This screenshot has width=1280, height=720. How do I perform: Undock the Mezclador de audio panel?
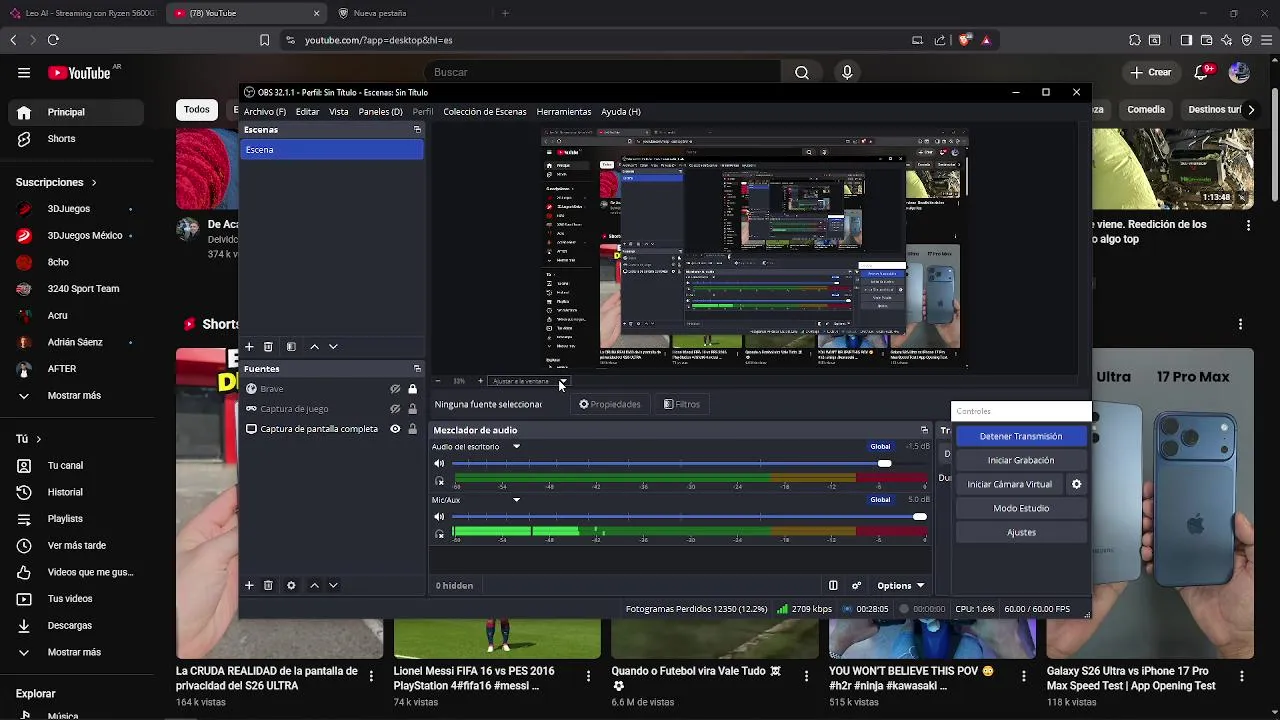click(924, 430)
